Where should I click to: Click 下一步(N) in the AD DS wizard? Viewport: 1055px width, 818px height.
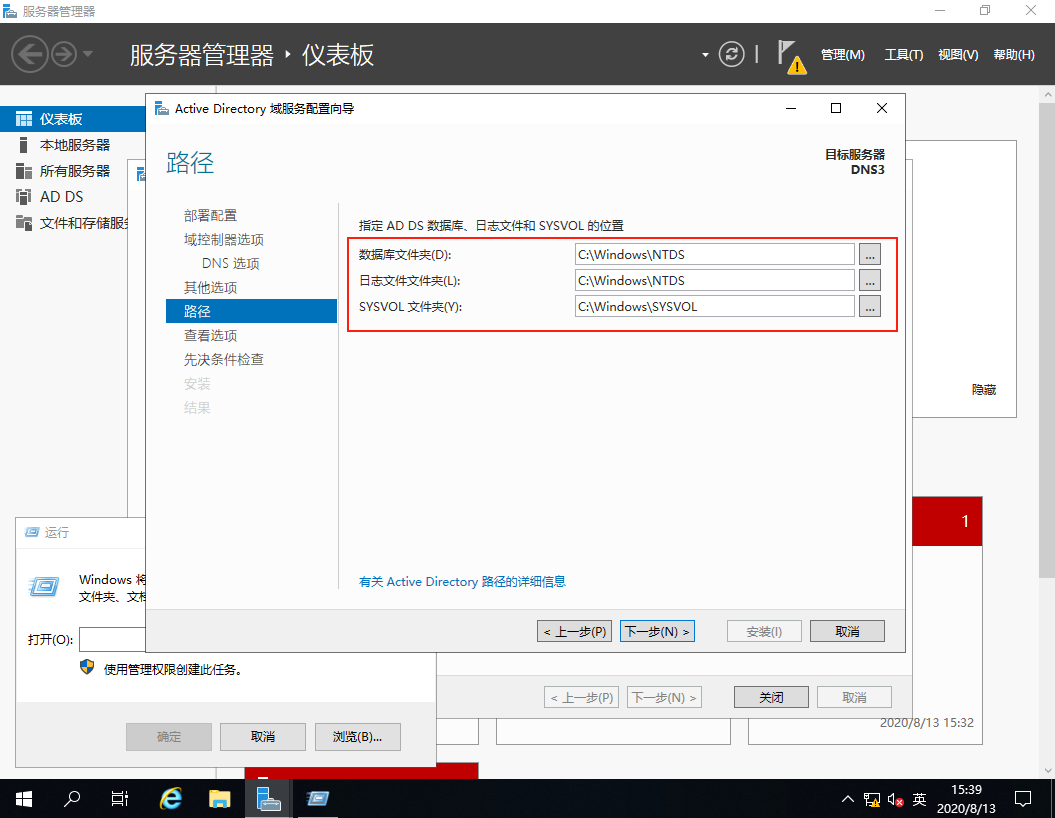[x=657, y=631]
